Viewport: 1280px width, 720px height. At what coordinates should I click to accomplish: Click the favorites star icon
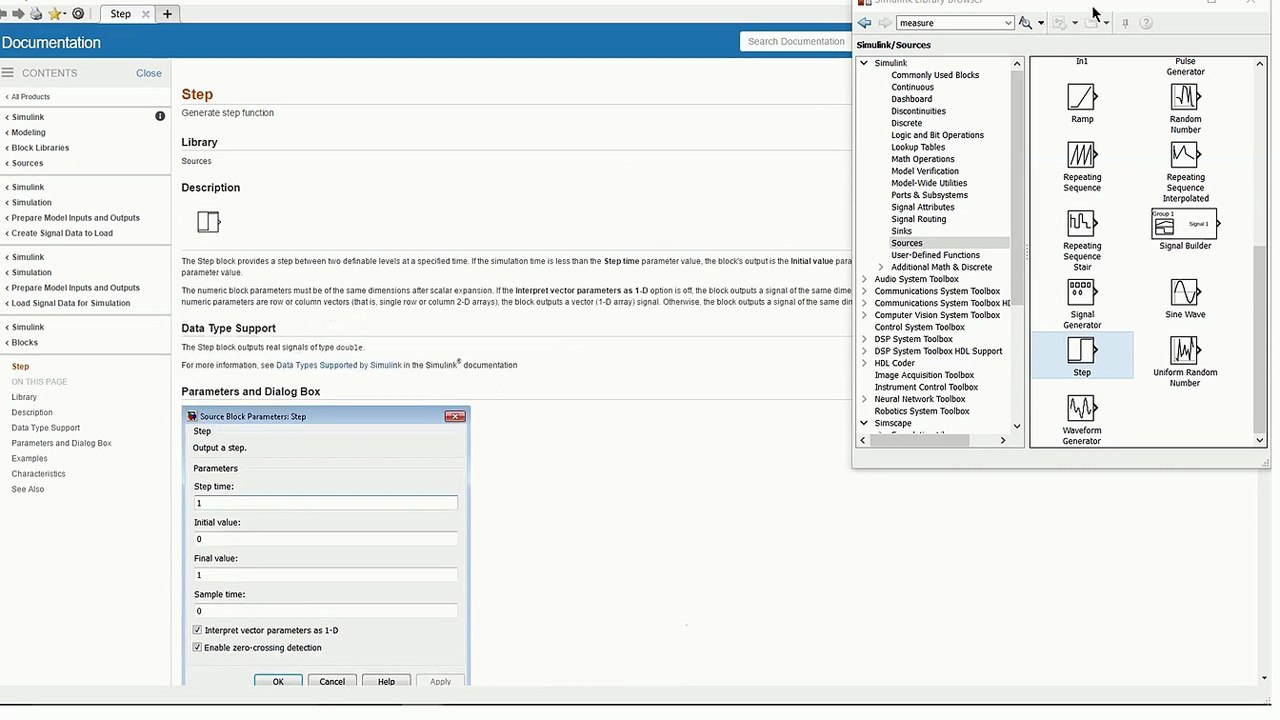55,14
